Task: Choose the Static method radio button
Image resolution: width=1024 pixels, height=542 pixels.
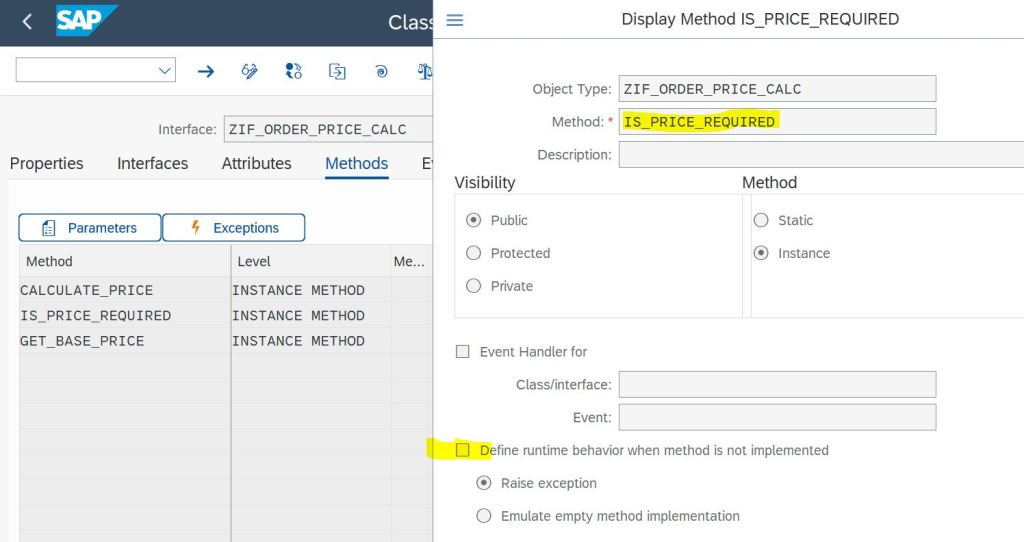Action: (761, 220)
